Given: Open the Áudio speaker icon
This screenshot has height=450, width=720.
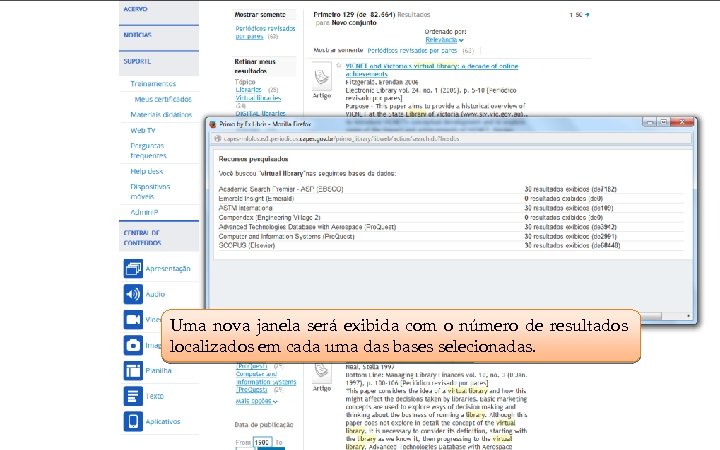Looking at the screenshot, I should point(133,294).
